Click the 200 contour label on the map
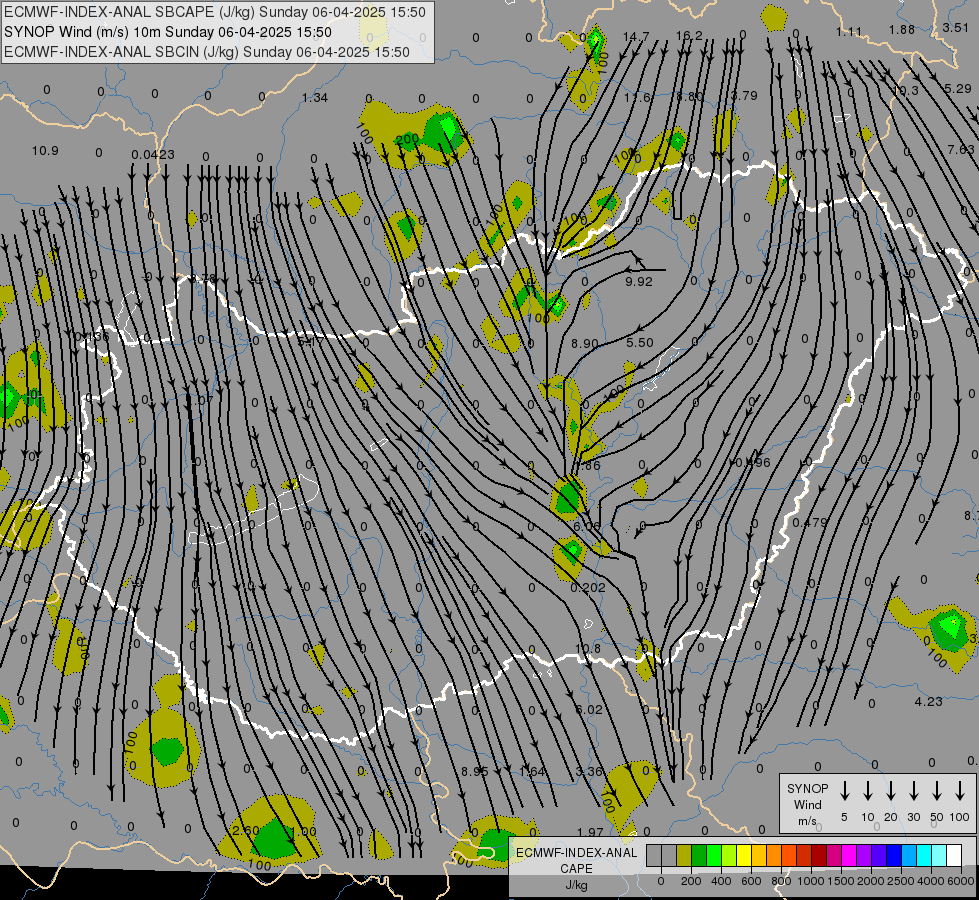The image size is (979, 900). click(x=407, y=139)
